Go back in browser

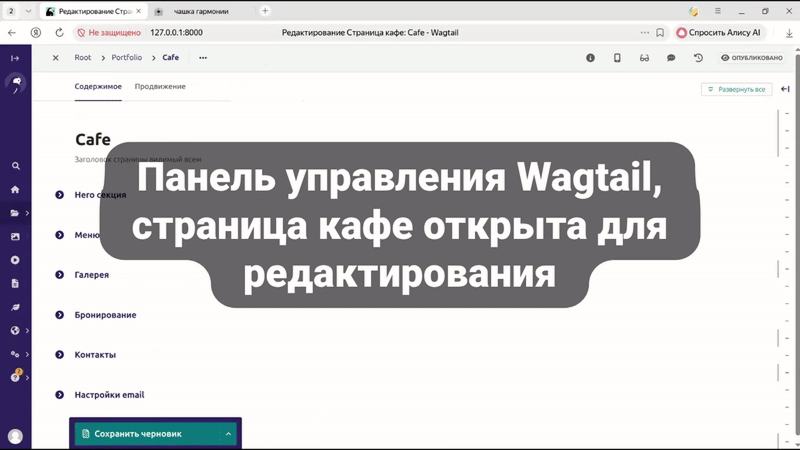(x=12, y=33)
